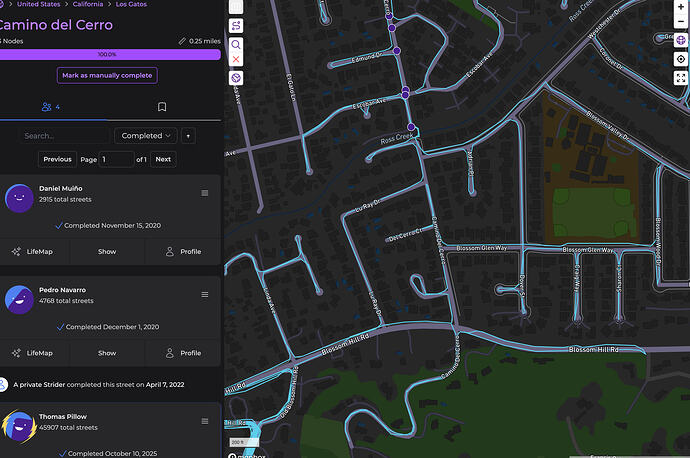The width and height of the screenshot is (690, 458).
Task: Click the Search input field
Action: point(65,136)
